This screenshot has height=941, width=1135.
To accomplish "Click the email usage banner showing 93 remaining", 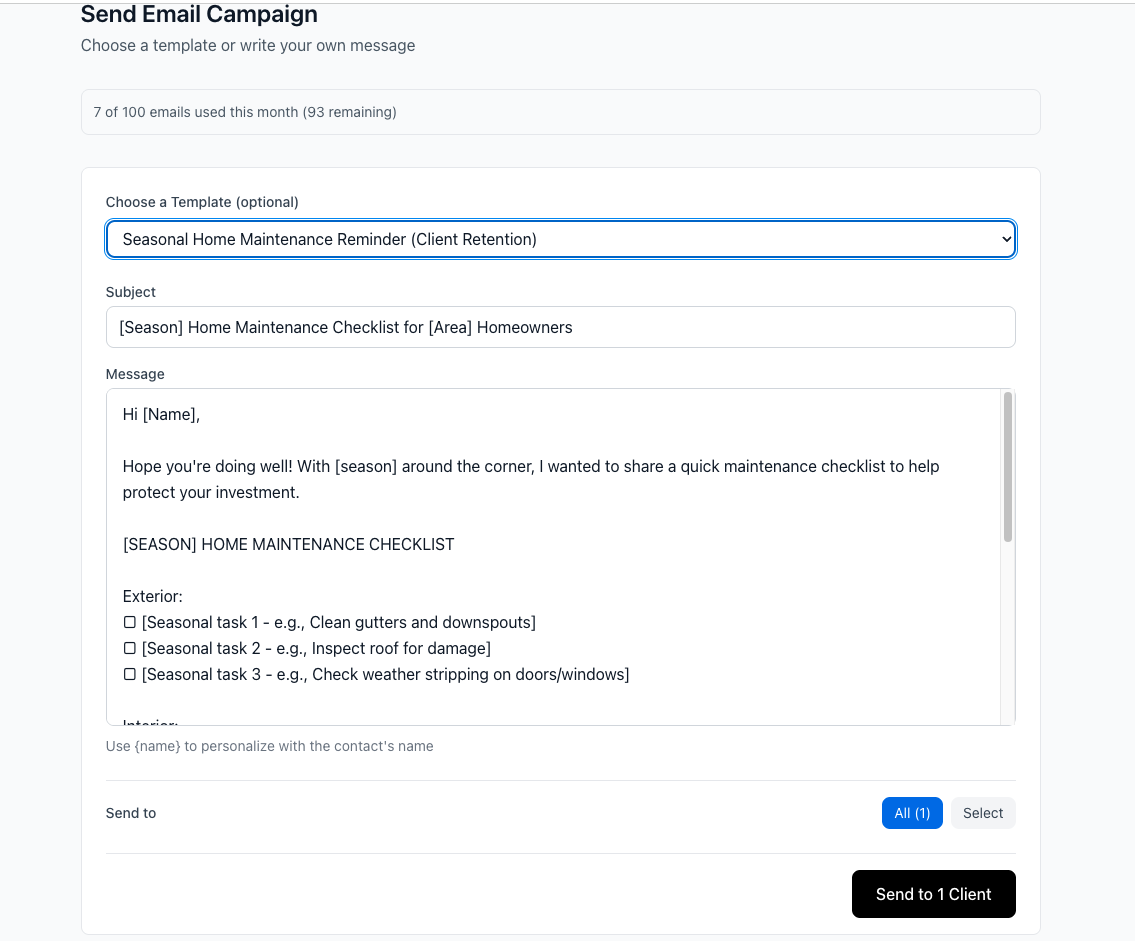I will [x=560, y=112].
